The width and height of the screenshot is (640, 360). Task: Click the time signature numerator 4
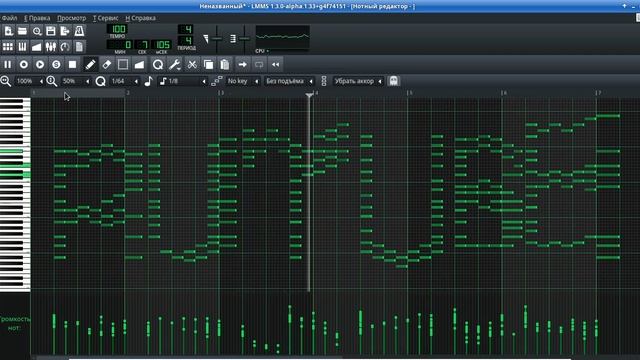coord(186,29)
